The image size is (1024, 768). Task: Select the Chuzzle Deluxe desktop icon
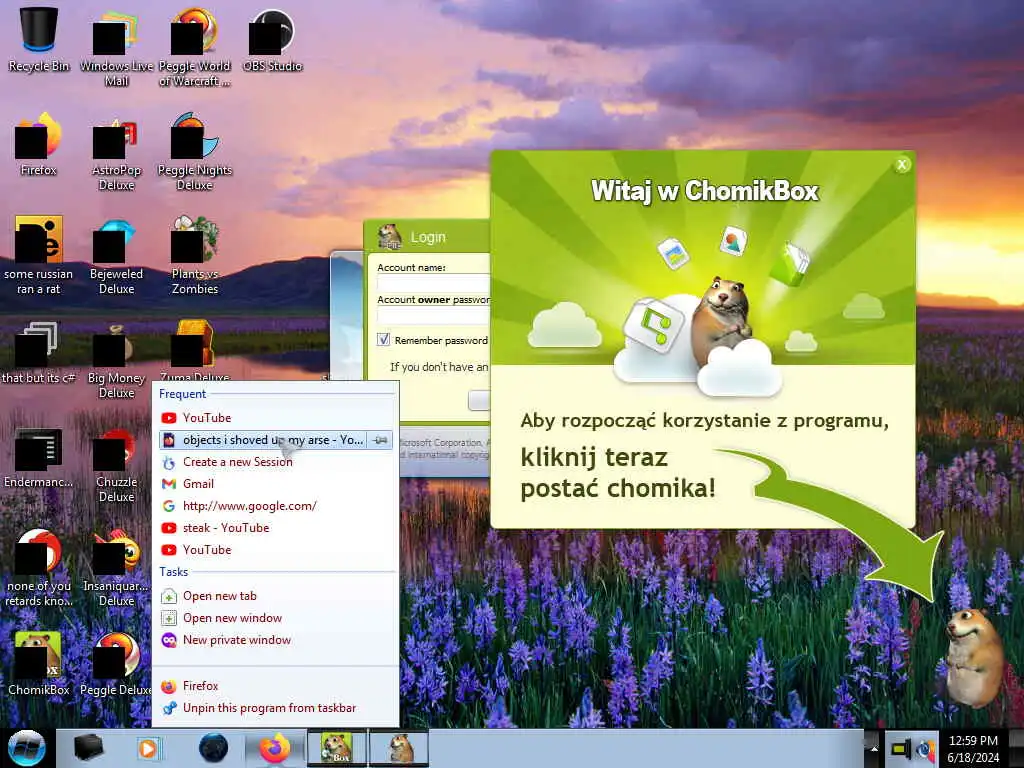point(116,464)
